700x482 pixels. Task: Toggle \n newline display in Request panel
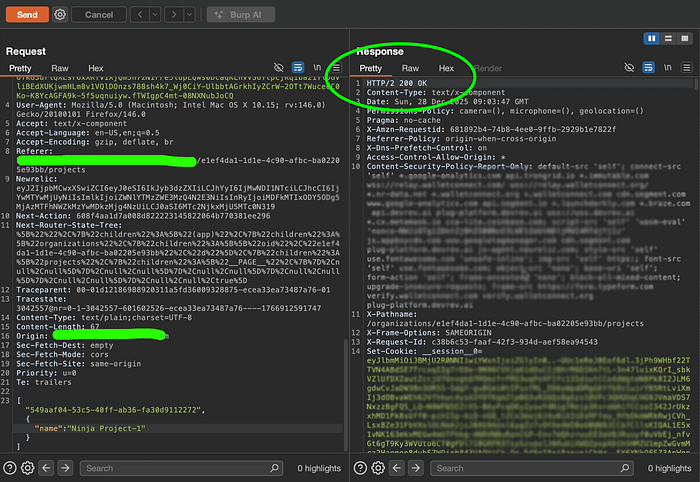[317, 67]
